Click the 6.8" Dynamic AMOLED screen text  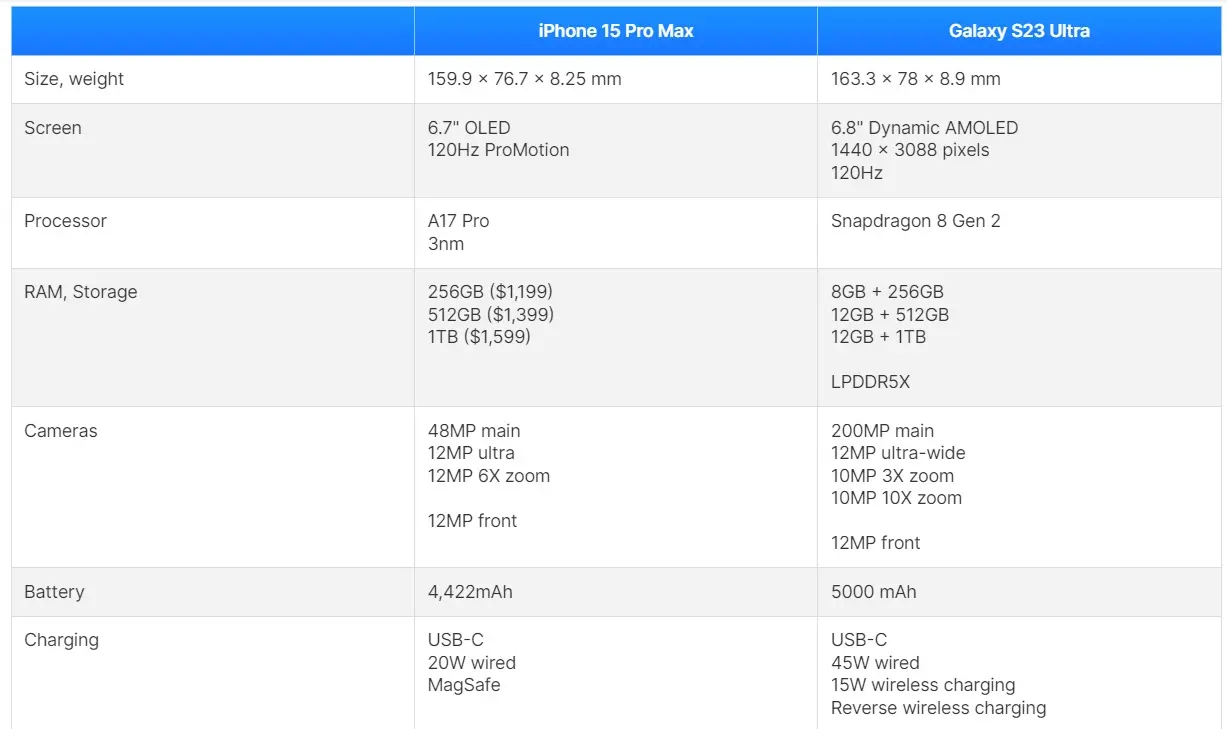click(x=924, y=128)
